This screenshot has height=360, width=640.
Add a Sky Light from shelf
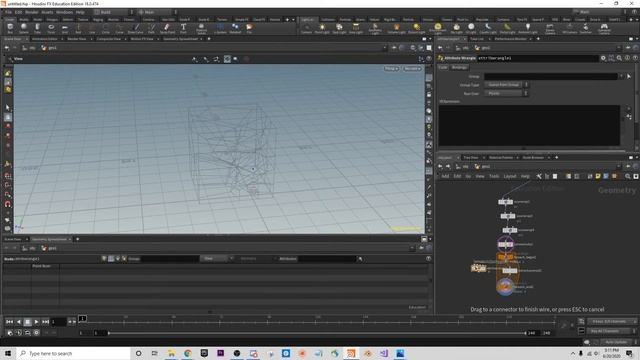pos(456,28)
